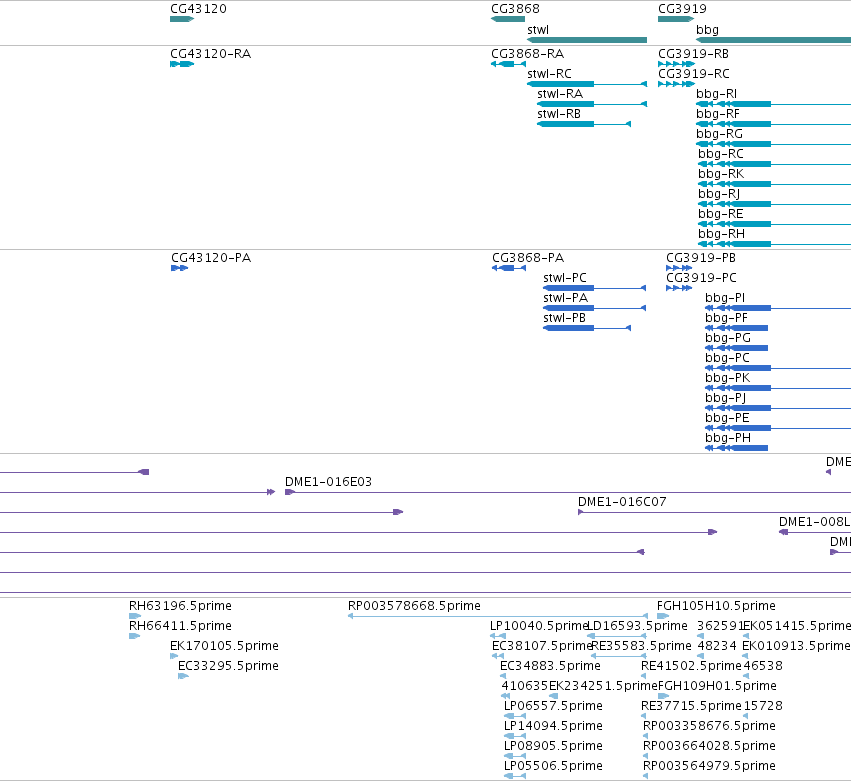Image resolution: width=851 pixels, height=781 pixels.
Task: Select the stwl gene bar
Action: click(587, 40)
